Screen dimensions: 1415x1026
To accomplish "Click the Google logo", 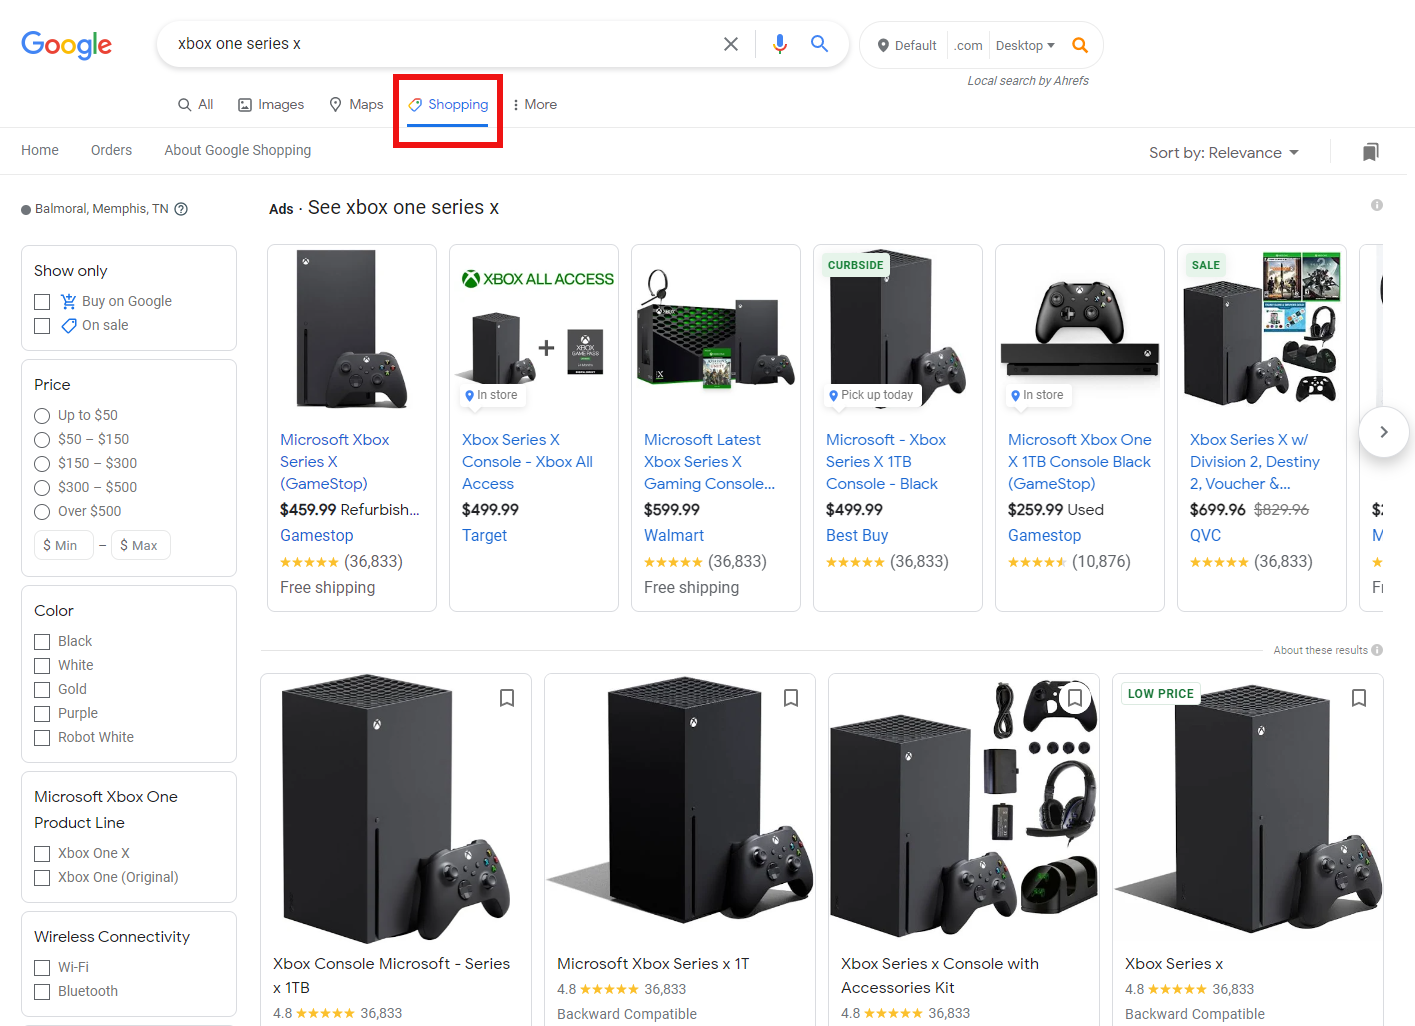I will pos(66,45).
